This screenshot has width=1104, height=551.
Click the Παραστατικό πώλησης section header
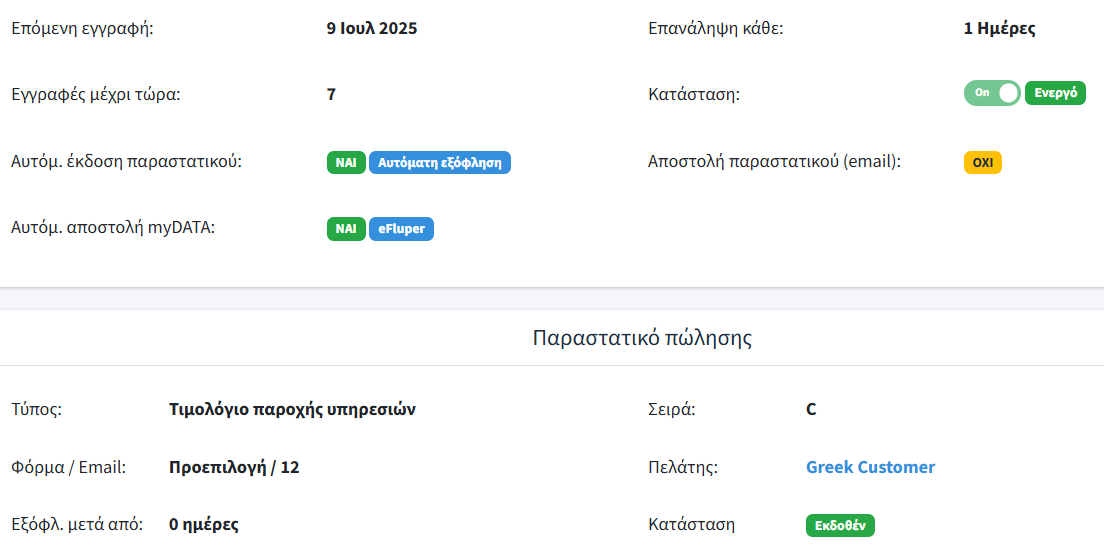642,338
